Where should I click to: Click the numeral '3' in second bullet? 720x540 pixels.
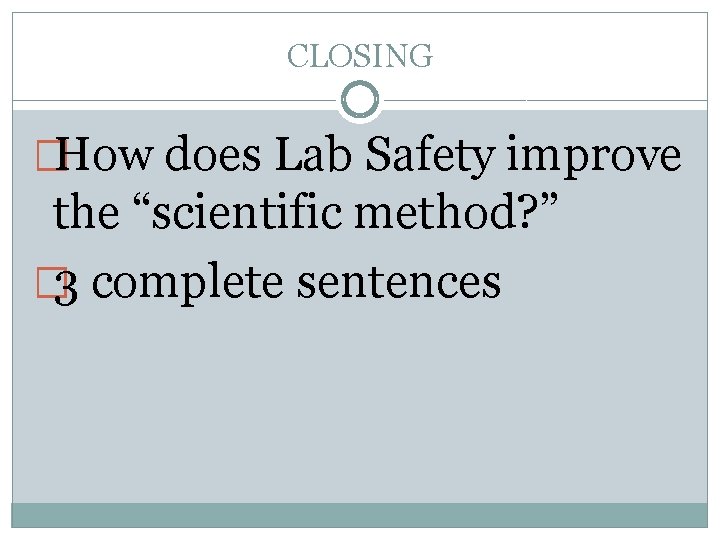click(66, 287)
